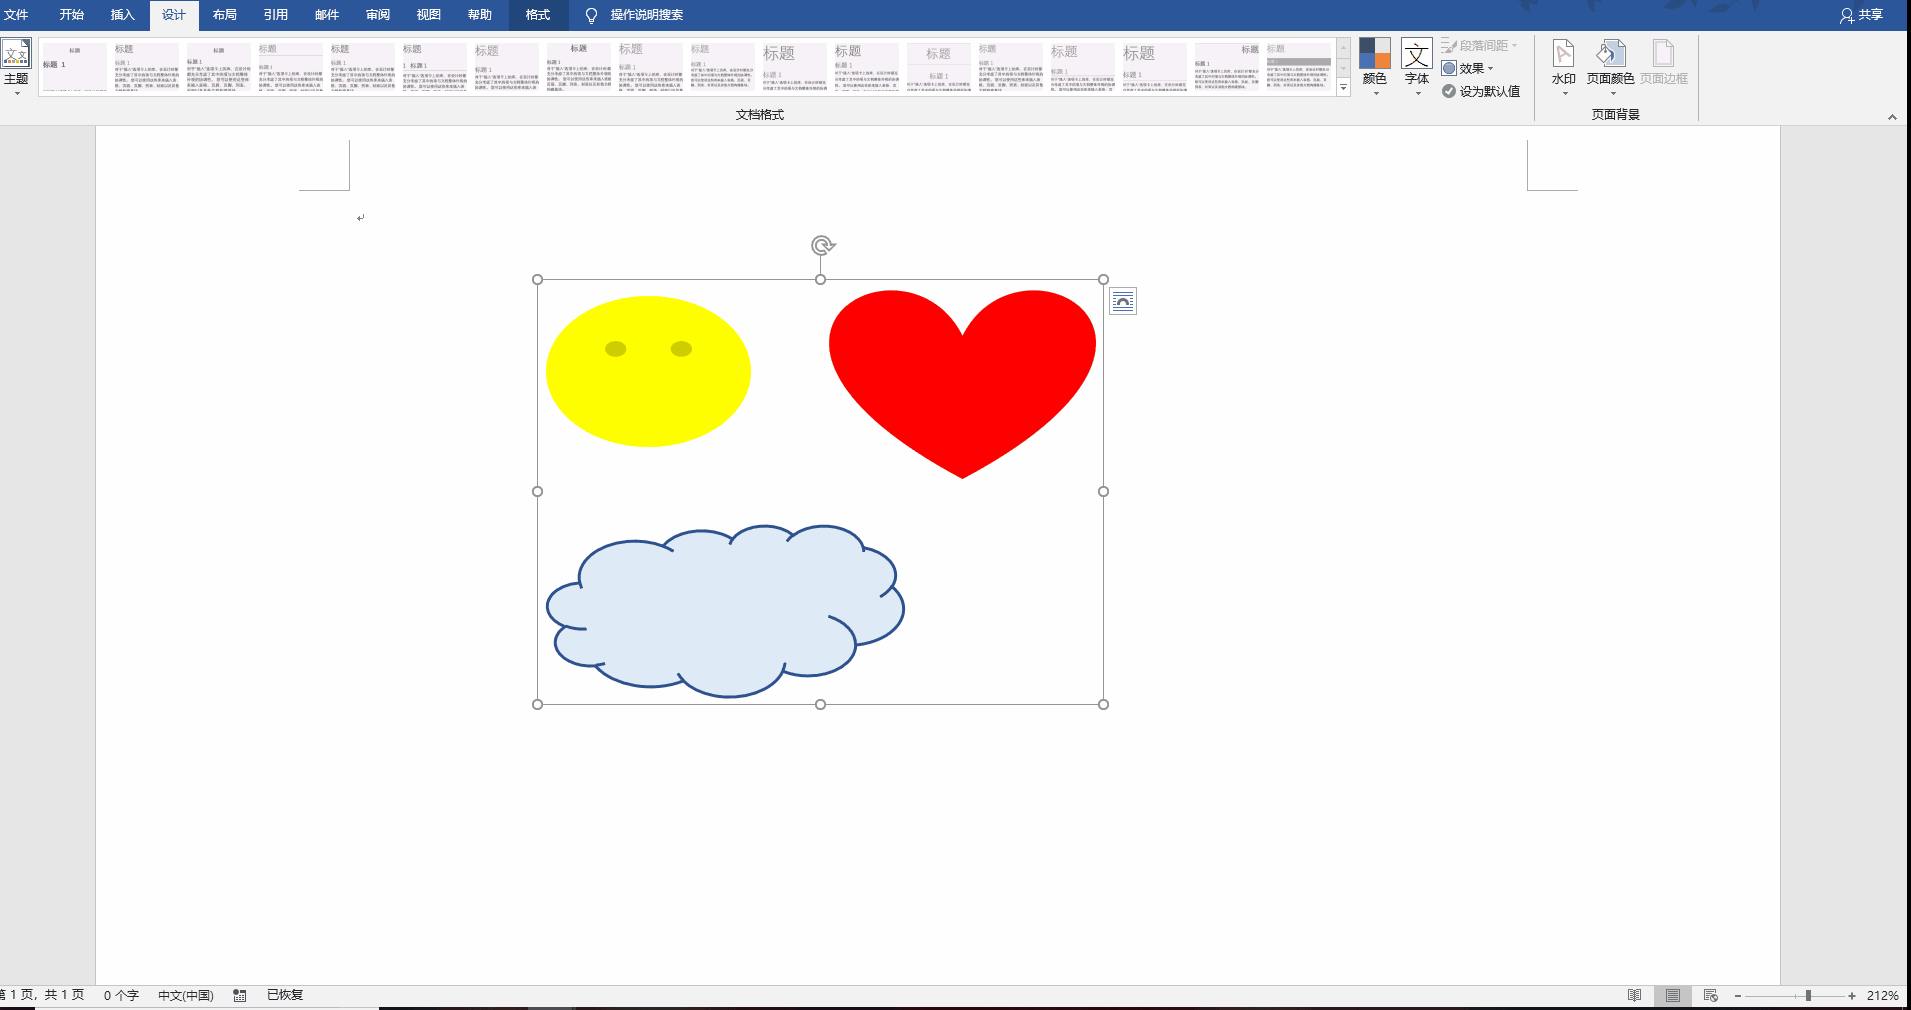Screen dimensions: 1911x1010
Task: Apply the first document format thumbnail in gallery
Action: click(75, 67)
